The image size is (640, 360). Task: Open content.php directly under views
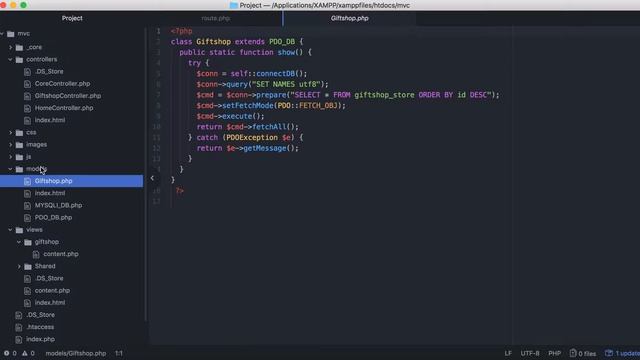pyautogui.click(x=52, y=291)
